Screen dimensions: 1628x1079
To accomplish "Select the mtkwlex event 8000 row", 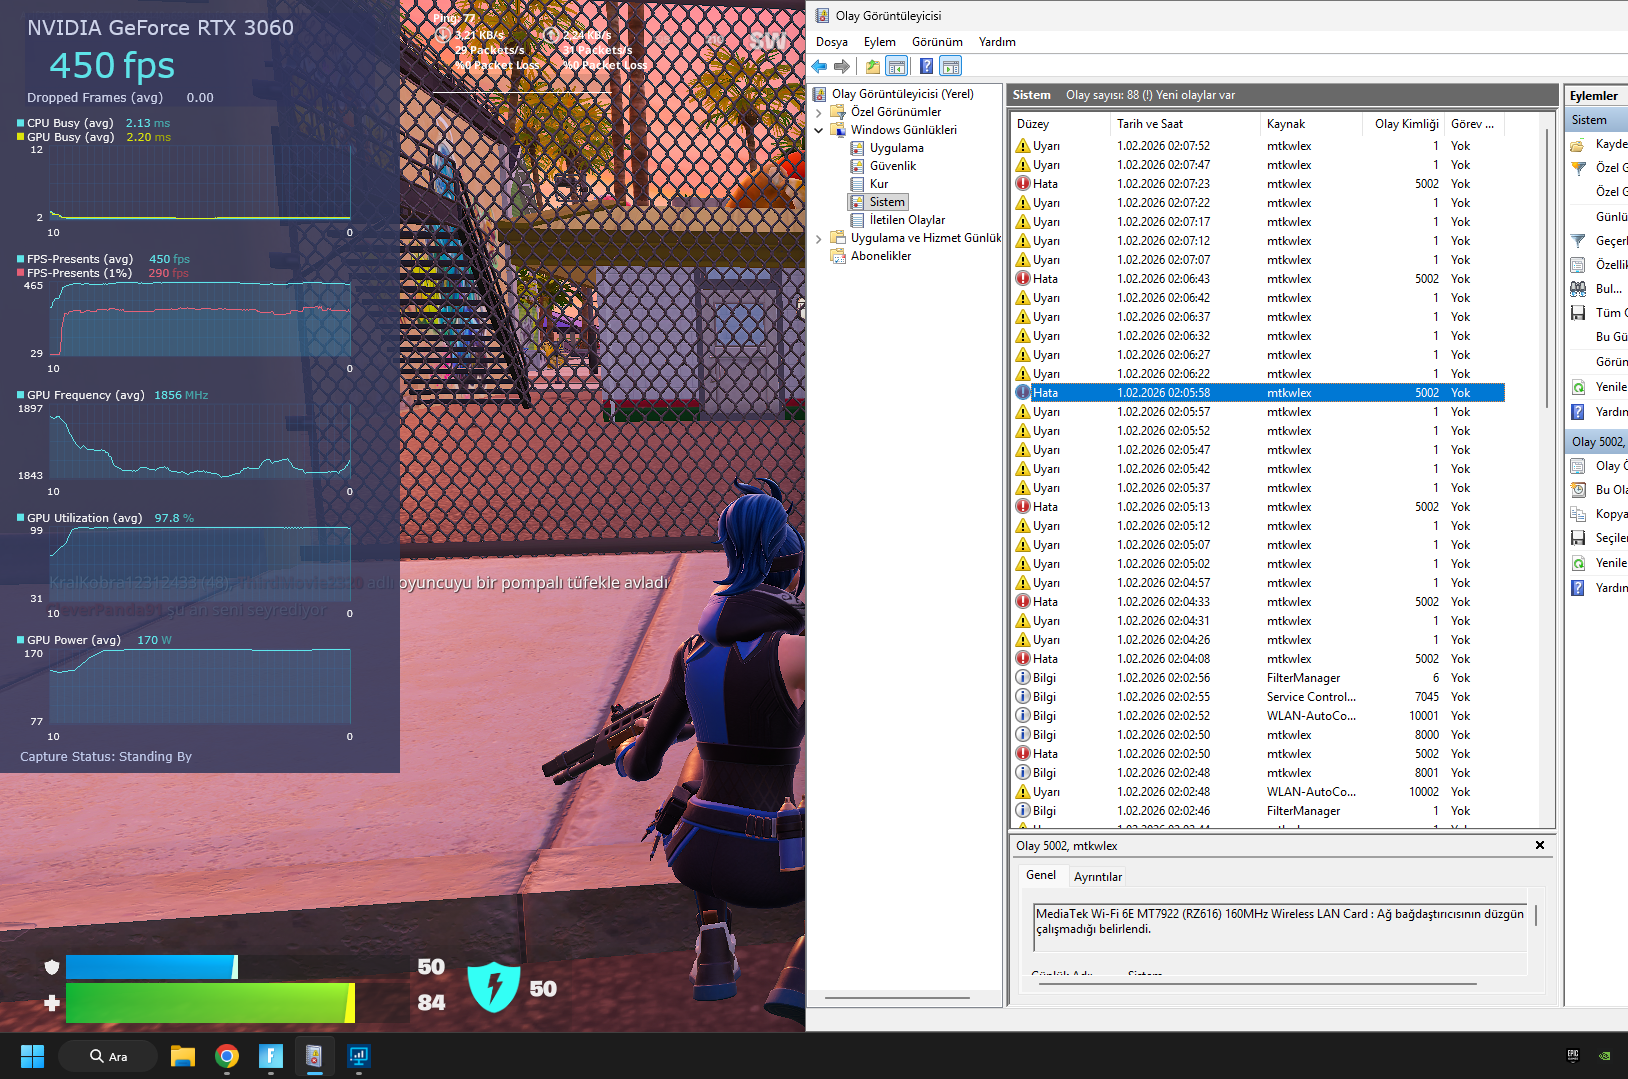I will [1258, 735].
